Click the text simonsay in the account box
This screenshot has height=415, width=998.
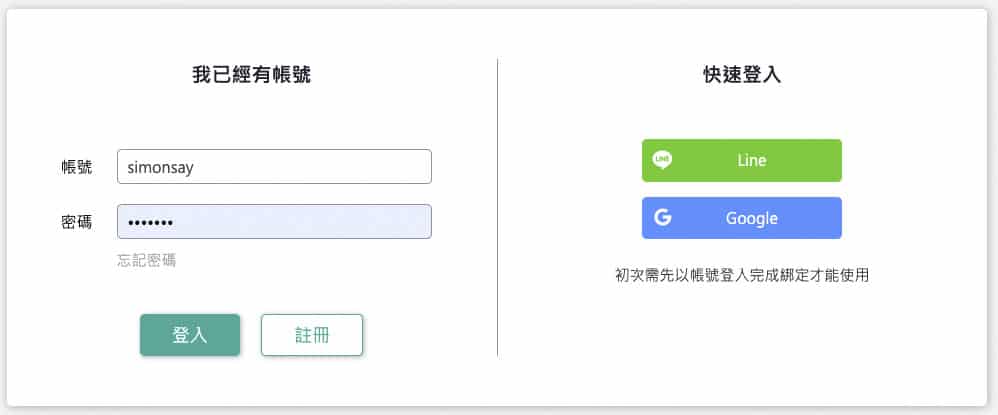[x=160, y=167]
